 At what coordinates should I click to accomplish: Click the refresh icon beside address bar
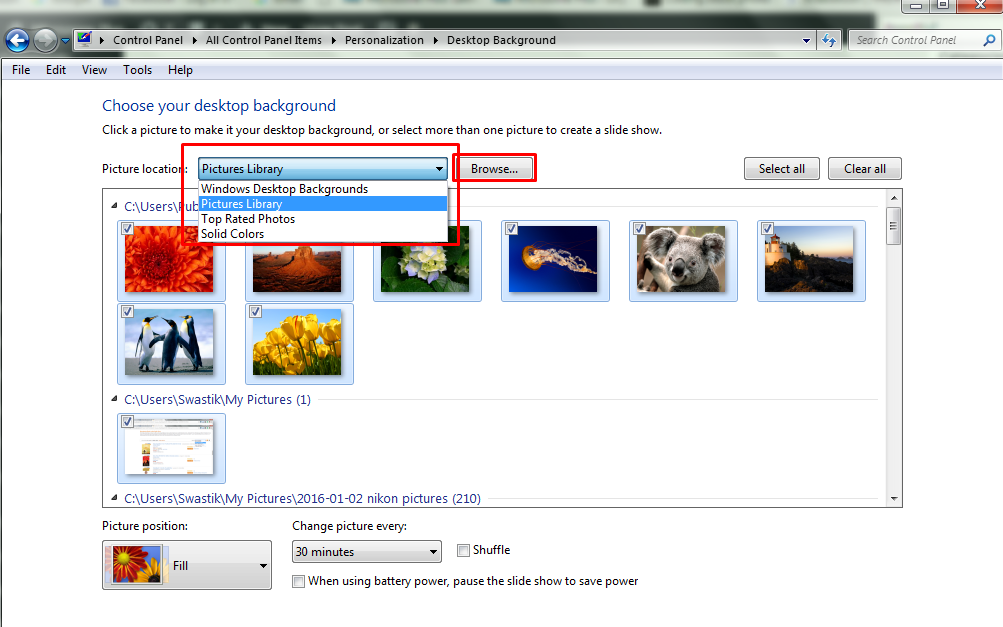click(828, 41)
